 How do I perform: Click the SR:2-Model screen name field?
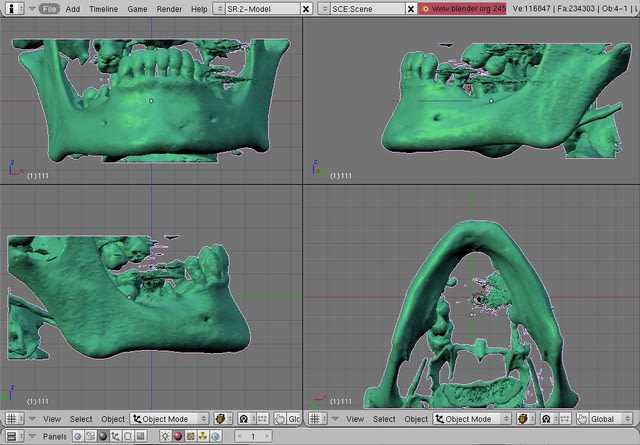(x=262, y=9)
